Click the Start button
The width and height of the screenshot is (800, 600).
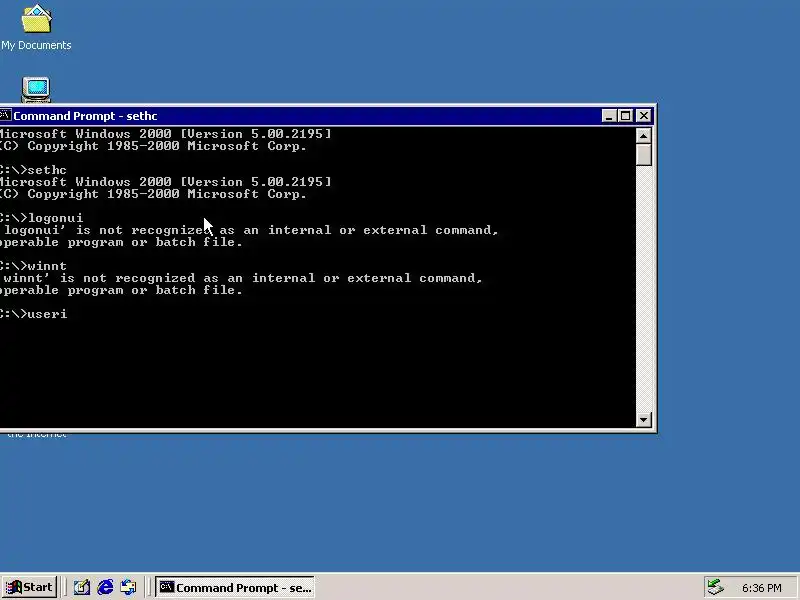30,587
